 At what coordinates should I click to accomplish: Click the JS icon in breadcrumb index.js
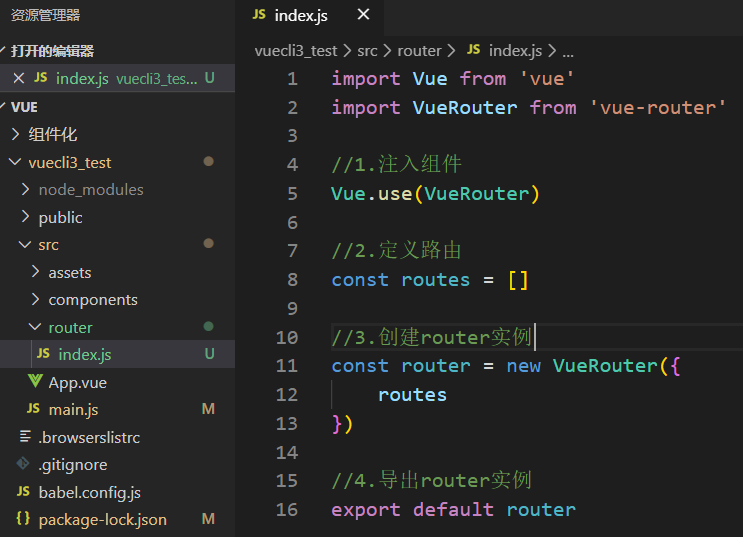(474, 50)
